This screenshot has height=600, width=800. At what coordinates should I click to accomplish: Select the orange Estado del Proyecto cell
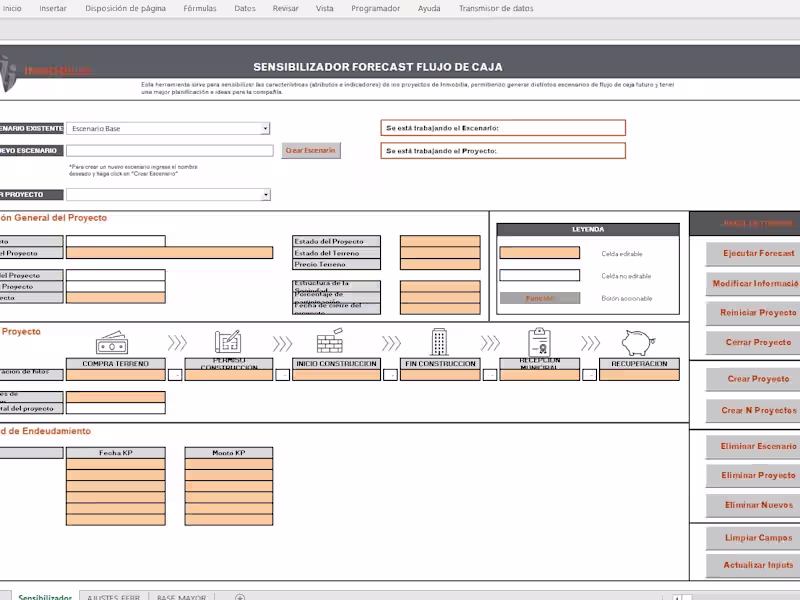[x=440, y=241]
